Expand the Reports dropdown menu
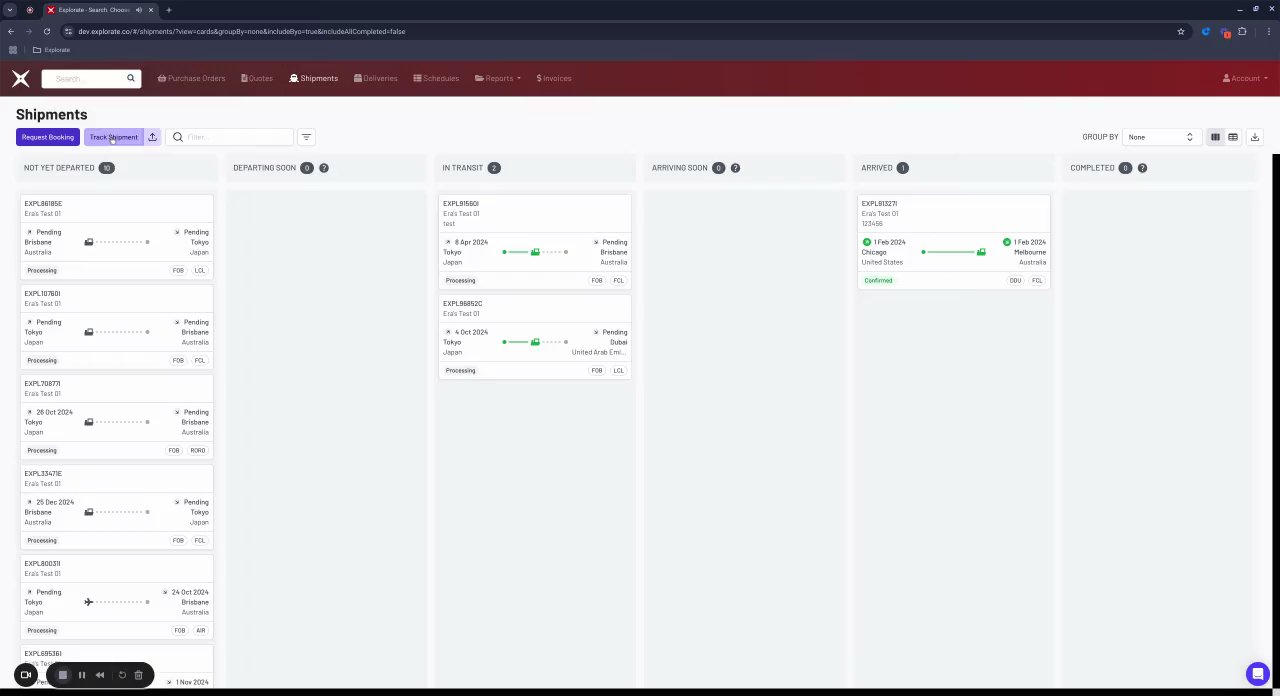The width and height of the screenshot is (1280, 696). coord(498,78)
